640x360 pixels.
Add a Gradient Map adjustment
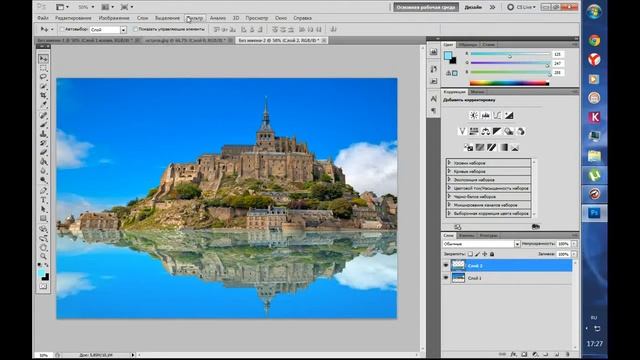[503, 147]
